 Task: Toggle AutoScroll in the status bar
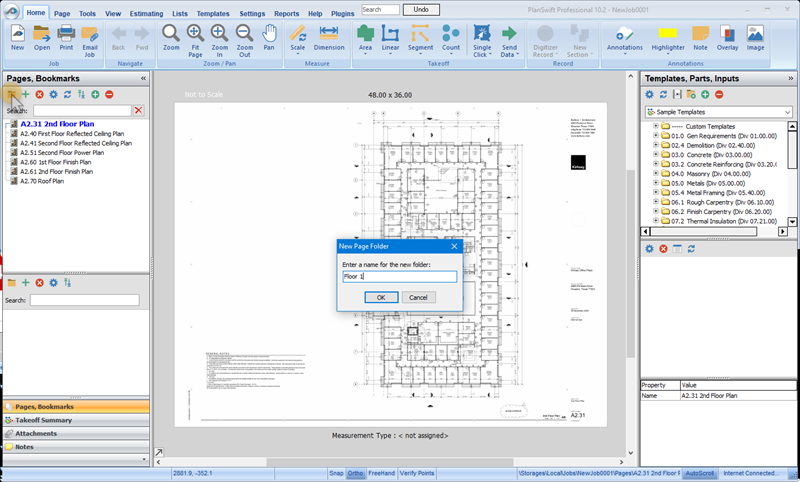699,473
